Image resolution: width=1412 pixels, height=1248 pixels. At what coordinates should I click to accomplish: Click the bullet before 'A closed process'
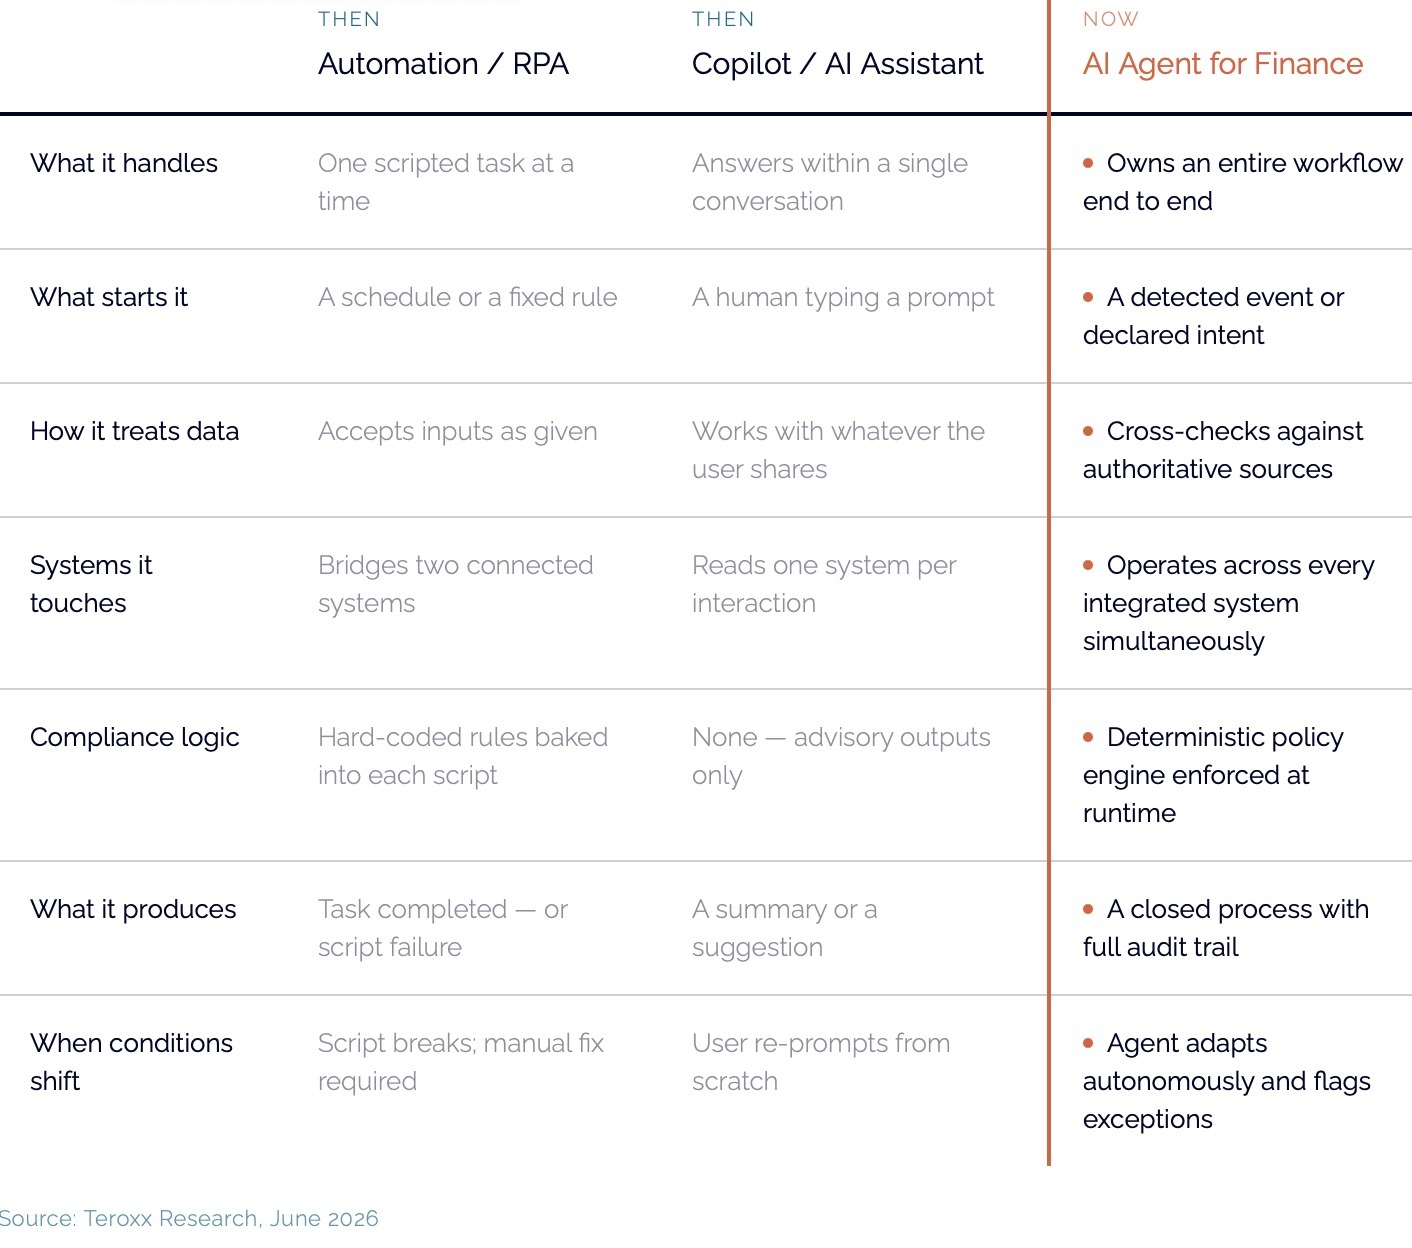(1089, 909)
